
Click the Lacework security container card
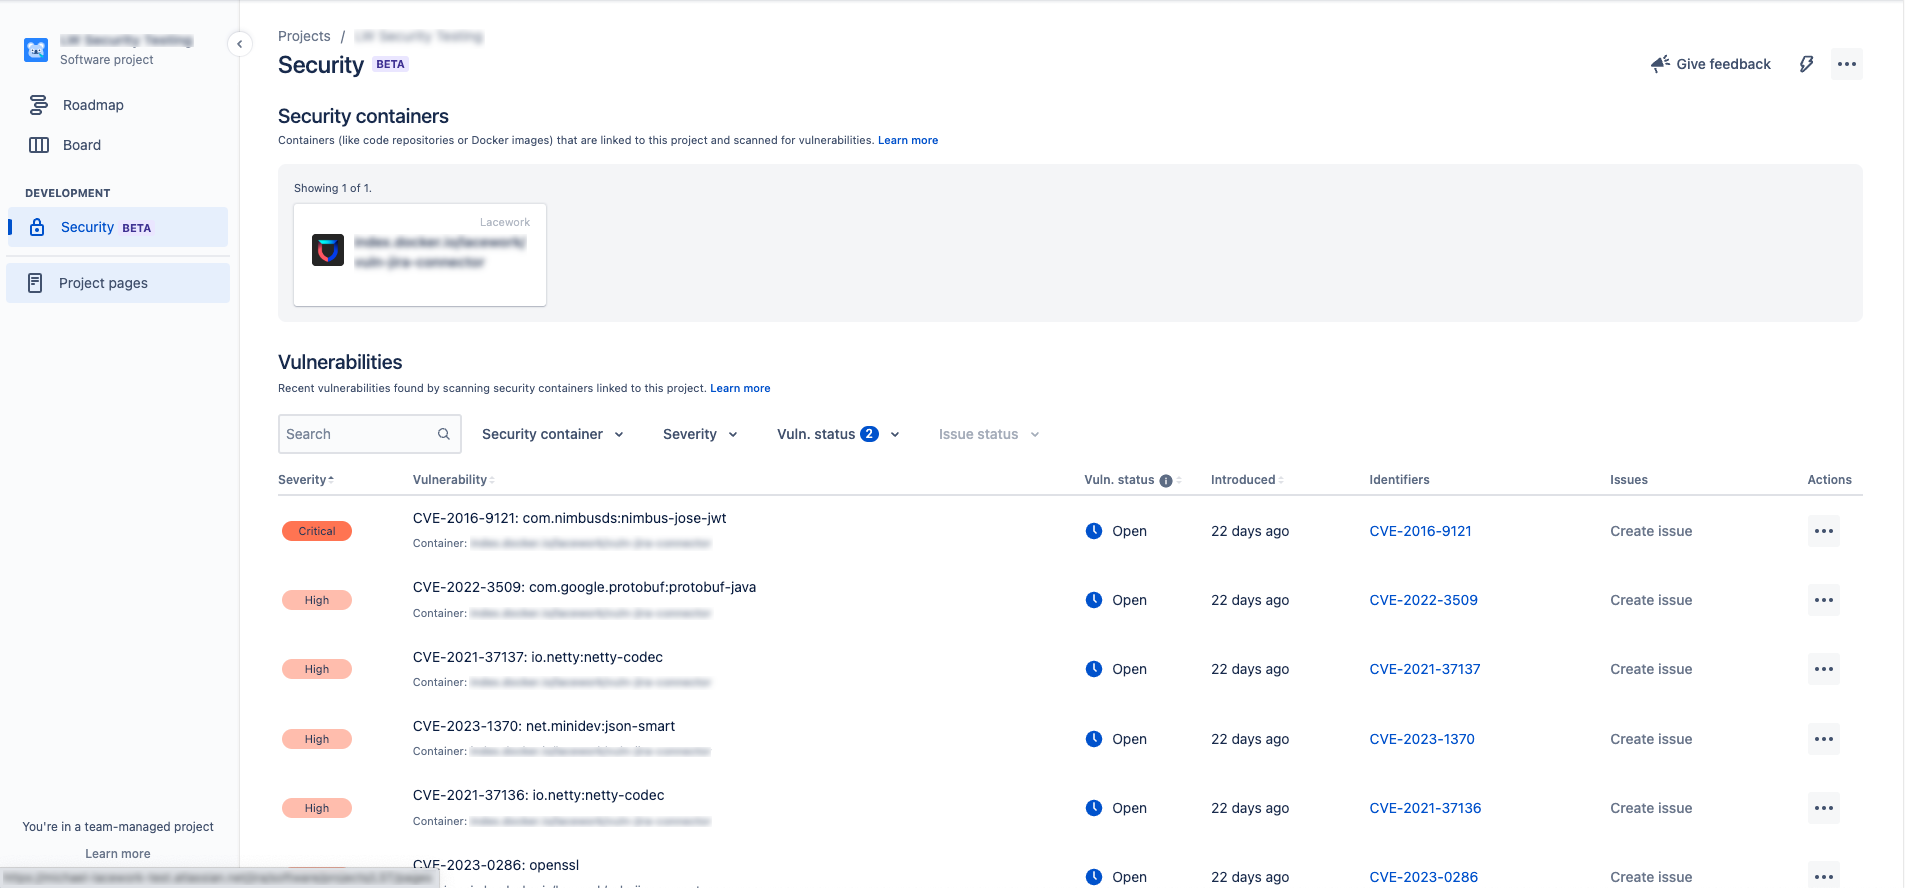pos(420,255)
